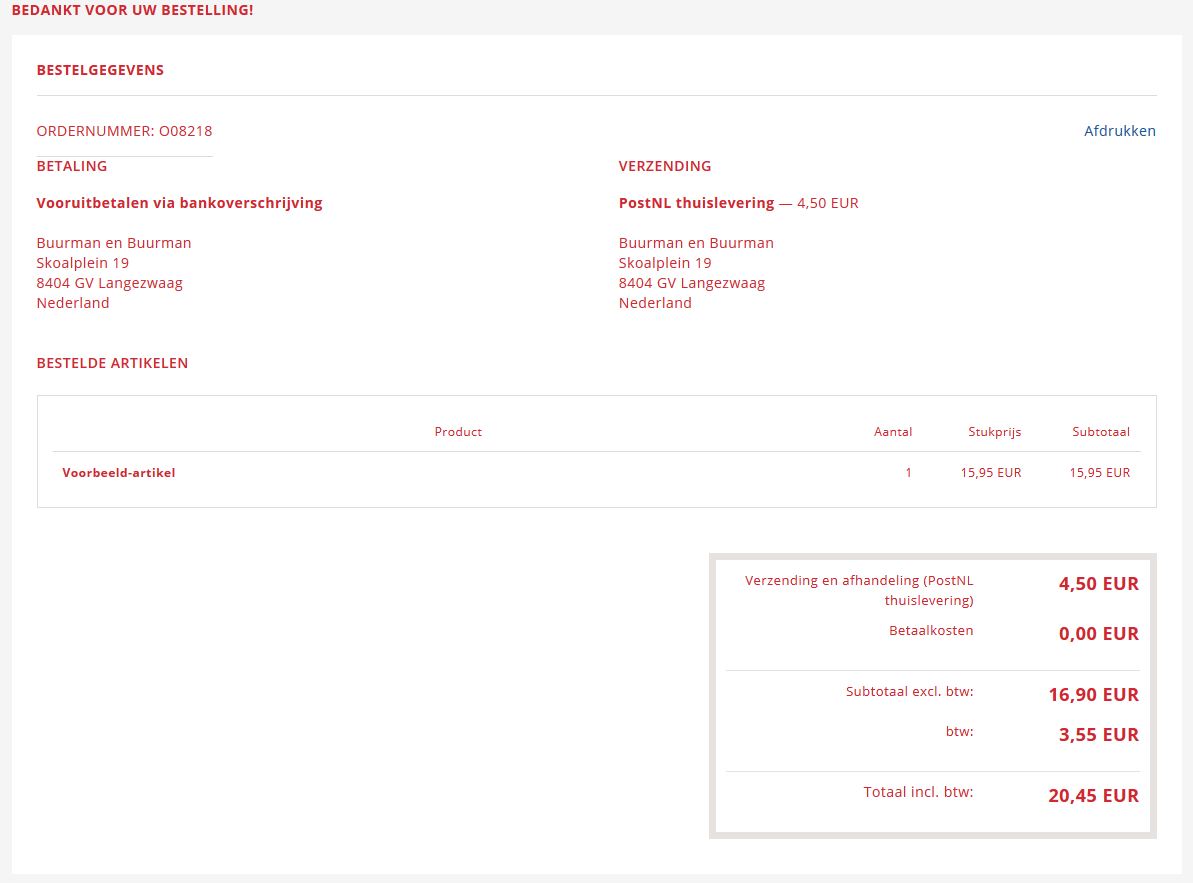
Task: Select Nederland in the shipping address
Action: (x=655, y=303)
